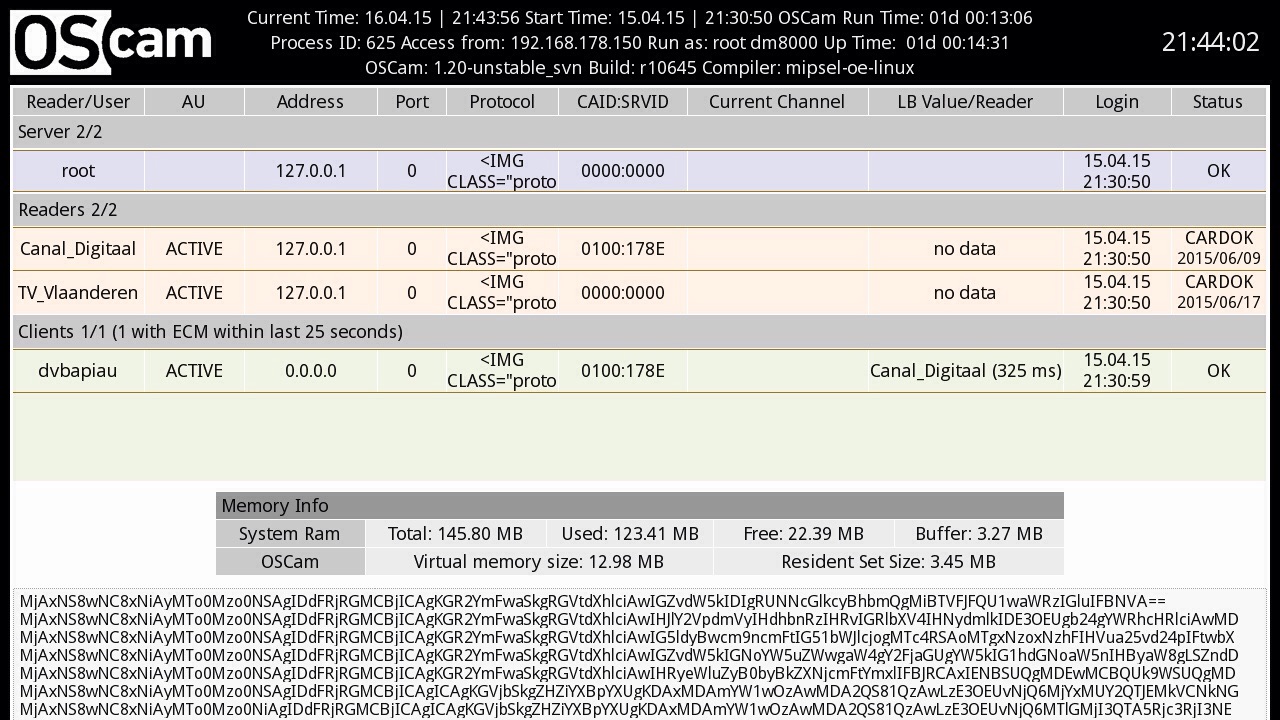
Task: Collapse the Readers 2/2 section
Action: [639, 210]
